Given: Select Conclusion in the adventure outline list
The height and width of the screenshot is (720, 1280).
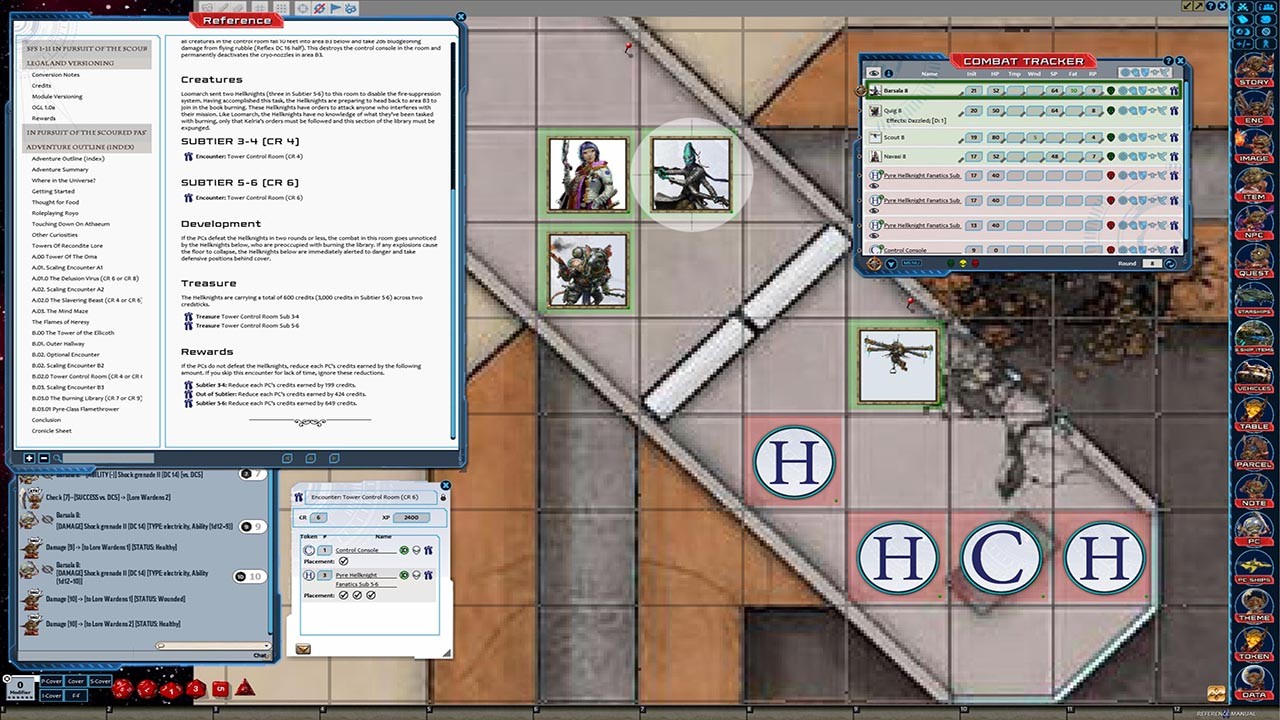Looking at the screenshot, I should [x=45, y=419].
